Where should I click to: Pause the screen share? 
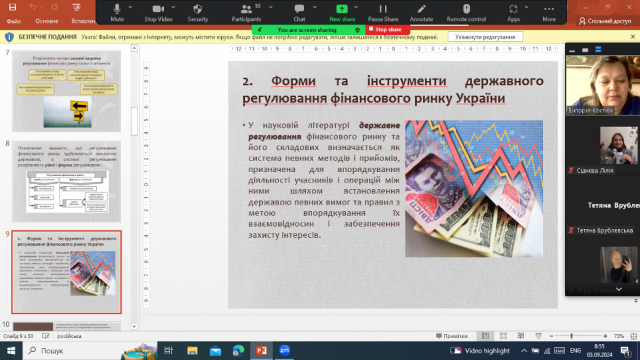pos(383,13)
